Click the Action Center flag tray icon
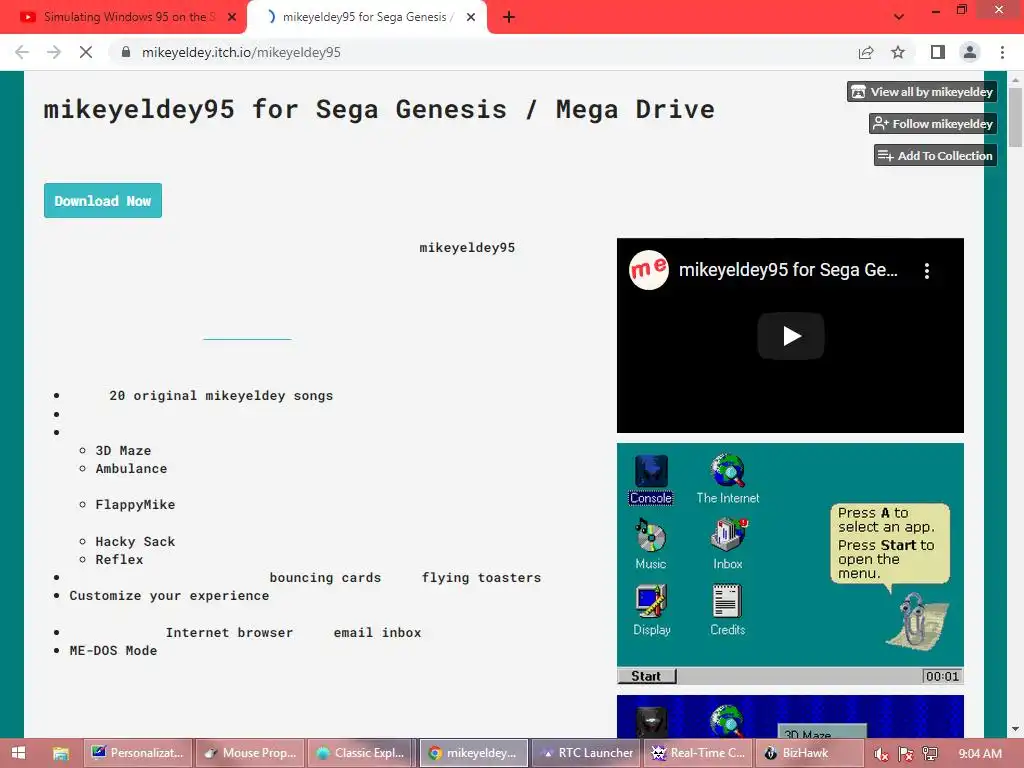1024x768 pixels. tap(906, 754)
